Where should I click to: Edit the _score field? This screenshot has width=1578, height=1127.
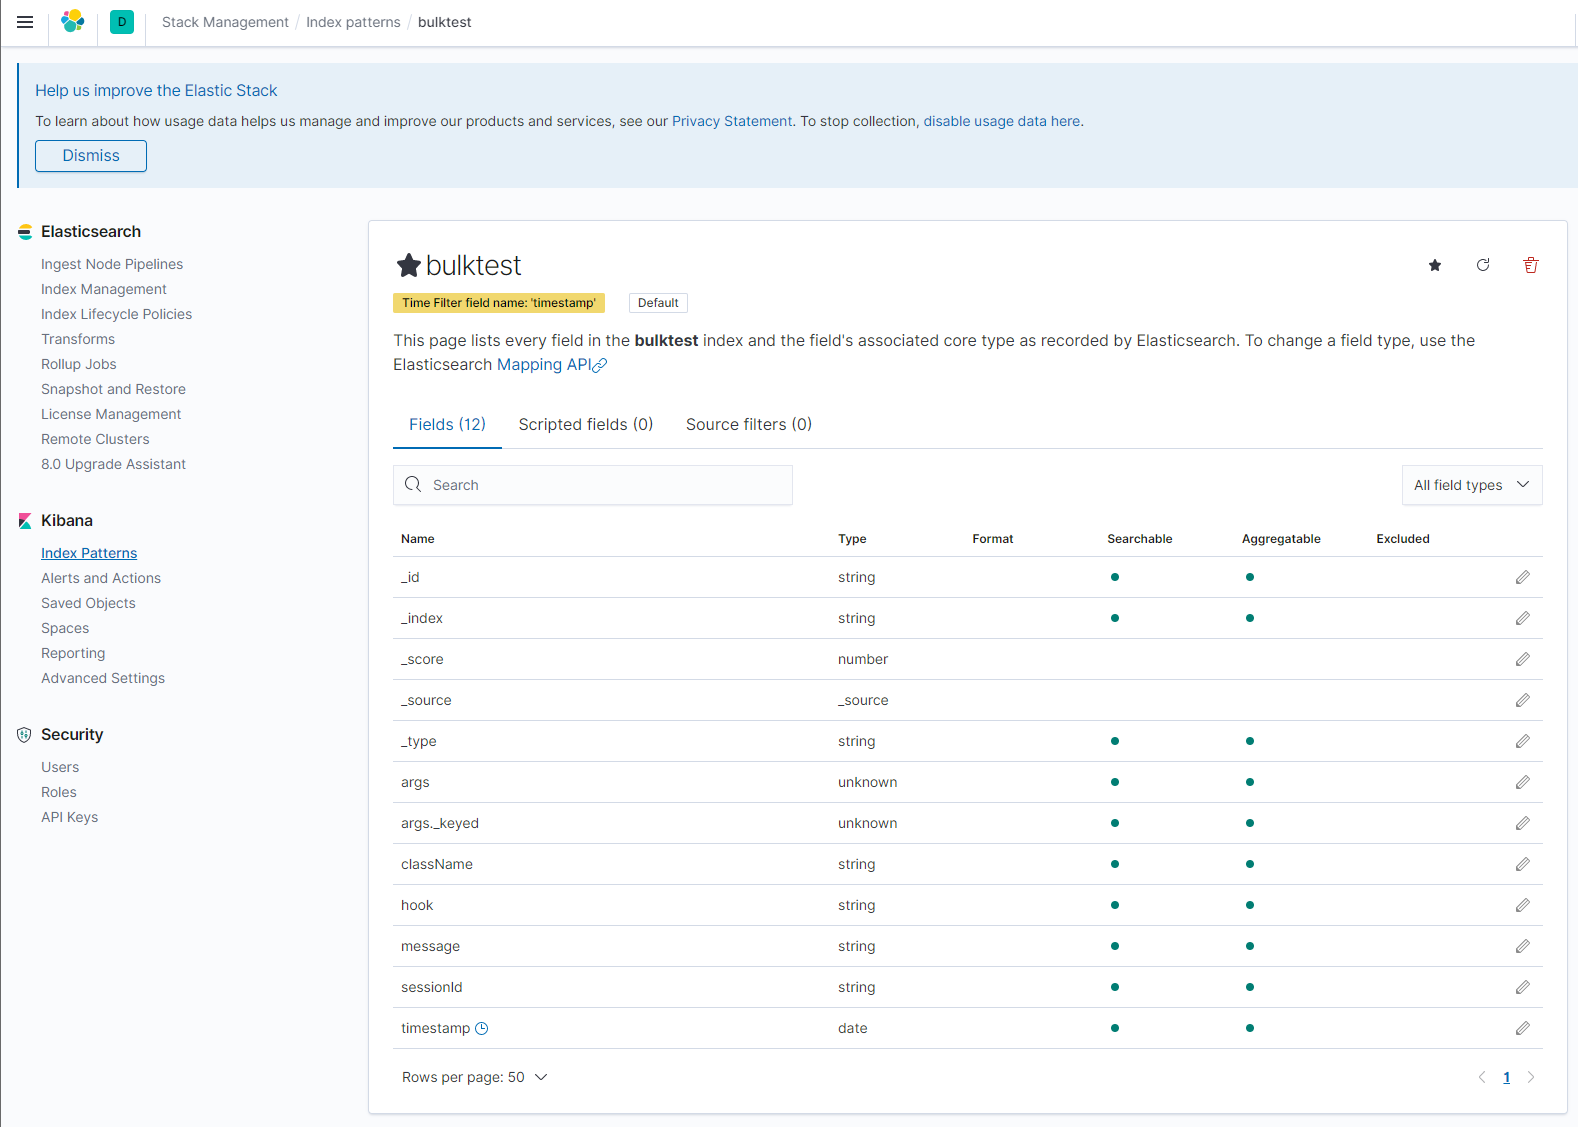coord(1522,659)
